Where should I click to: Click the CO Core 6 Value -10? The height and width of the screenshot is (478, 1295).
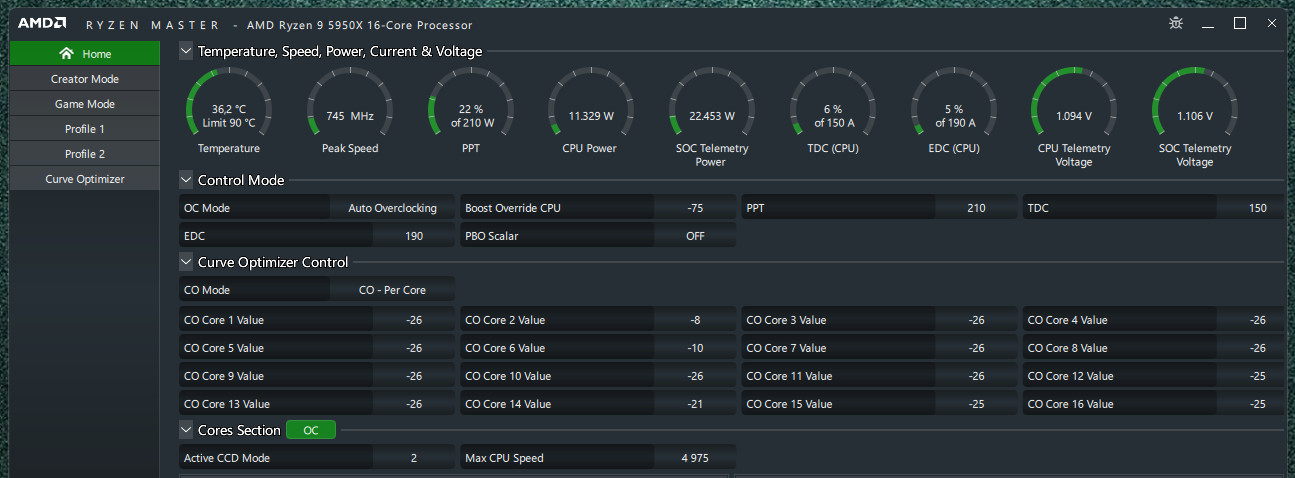(x=695, y=348)
